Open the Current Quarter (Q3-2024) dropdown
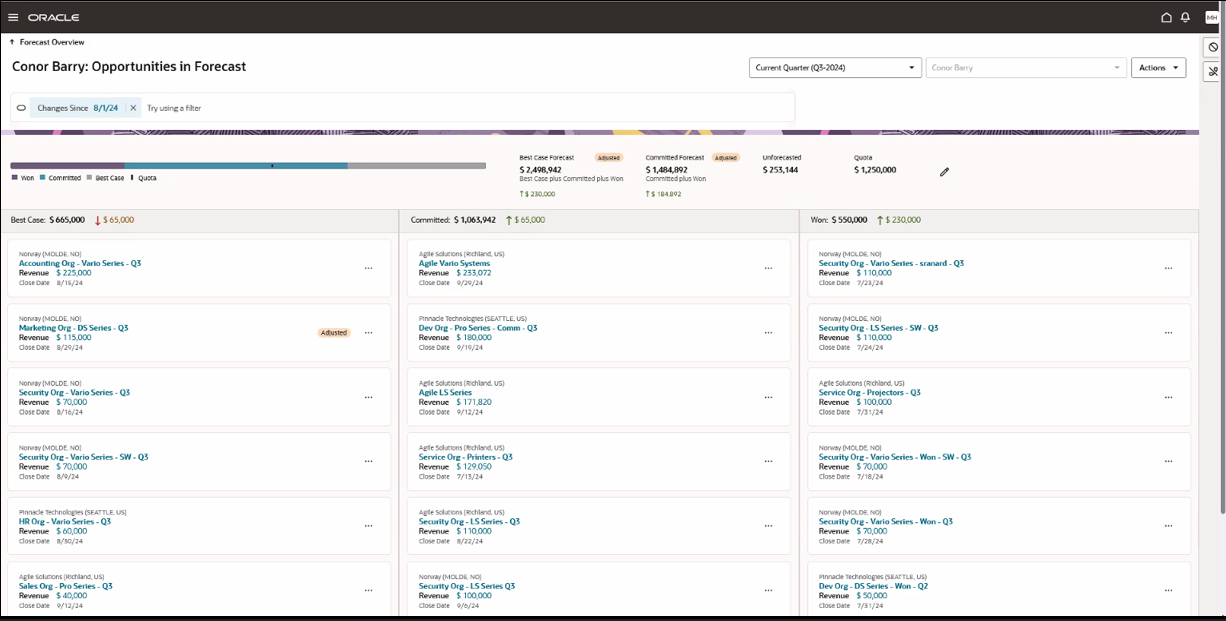This screenshot has width=1226, height=621. point(835,68)
